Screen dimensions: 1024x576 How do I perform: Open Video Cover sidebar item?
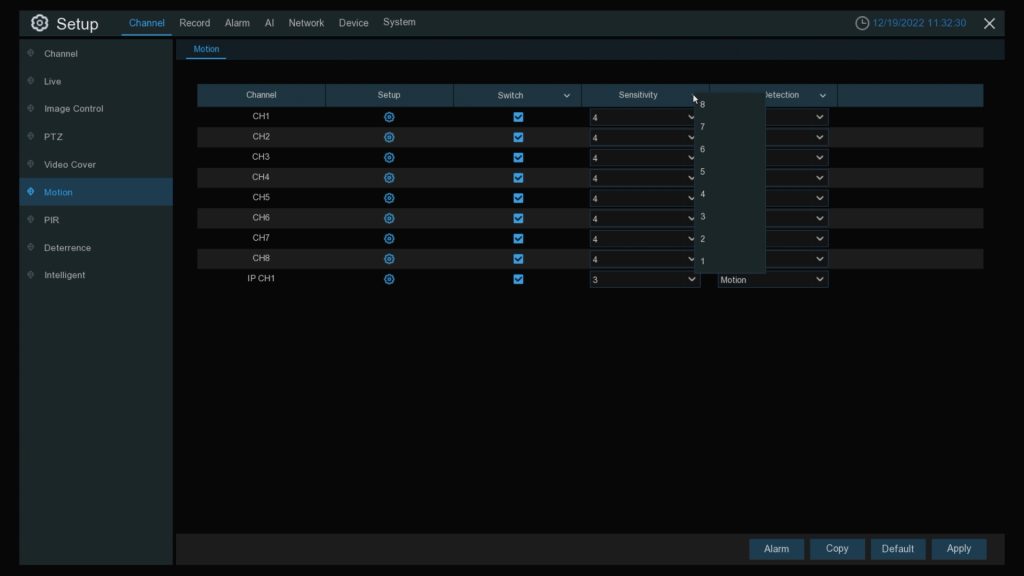pos(70,165)
